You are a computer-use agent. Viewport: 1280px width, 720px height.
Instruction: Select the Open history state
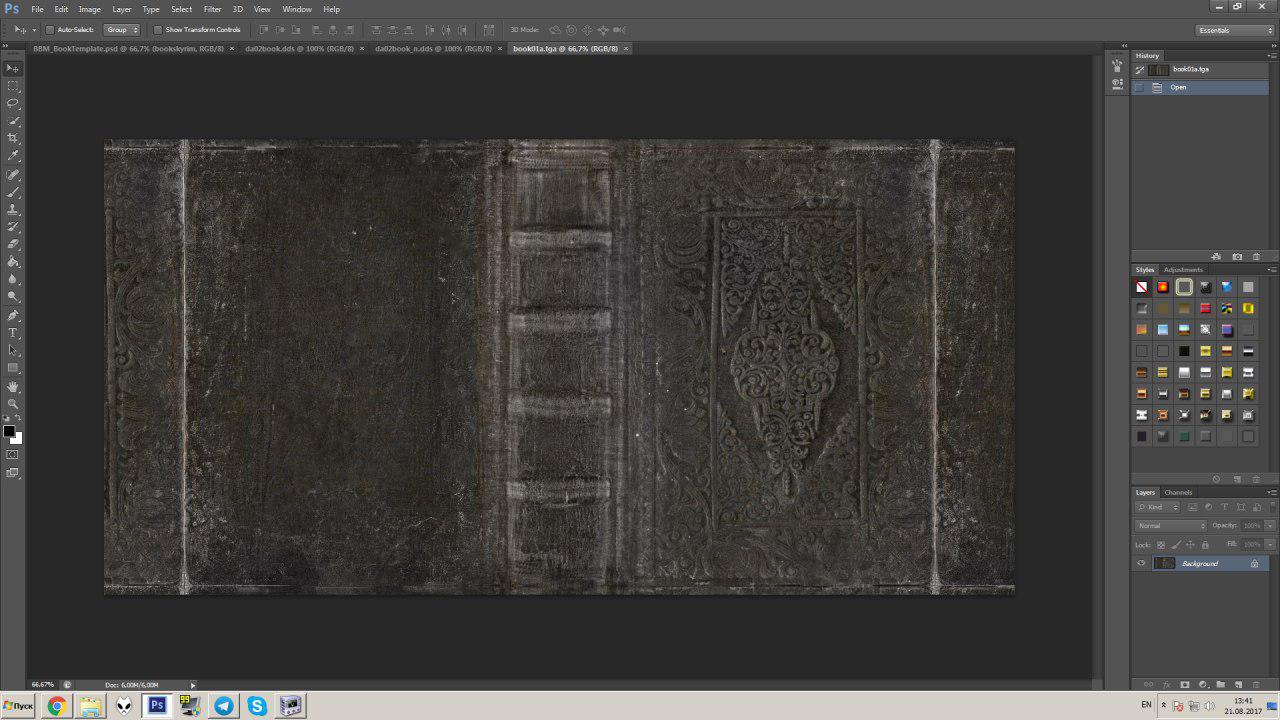(1179, 87)
